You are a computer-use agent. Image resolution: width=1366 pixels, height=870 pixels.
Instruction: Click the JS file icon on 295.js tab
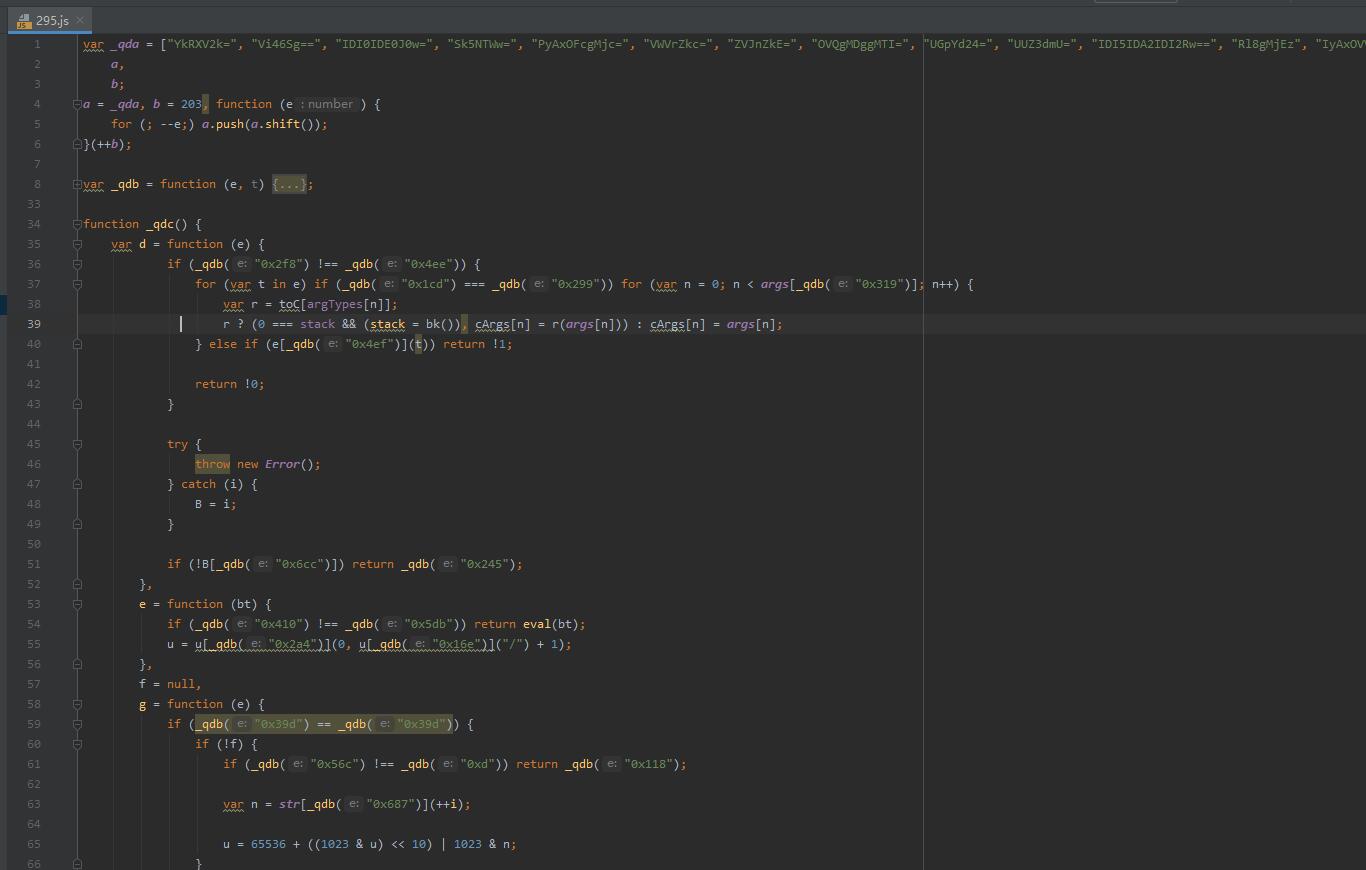(23, 20)
